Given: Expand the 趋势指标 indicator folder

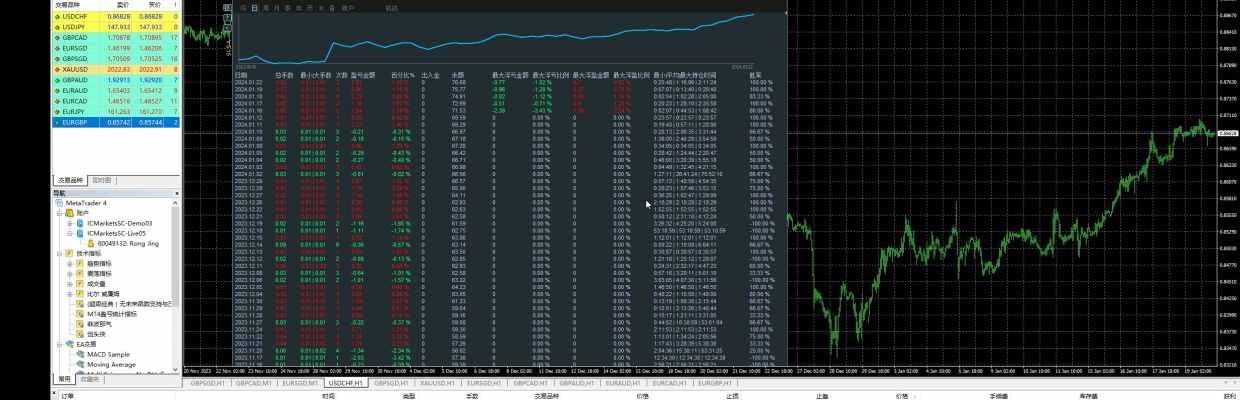Looking at the screenshot, I should (70, 264).
